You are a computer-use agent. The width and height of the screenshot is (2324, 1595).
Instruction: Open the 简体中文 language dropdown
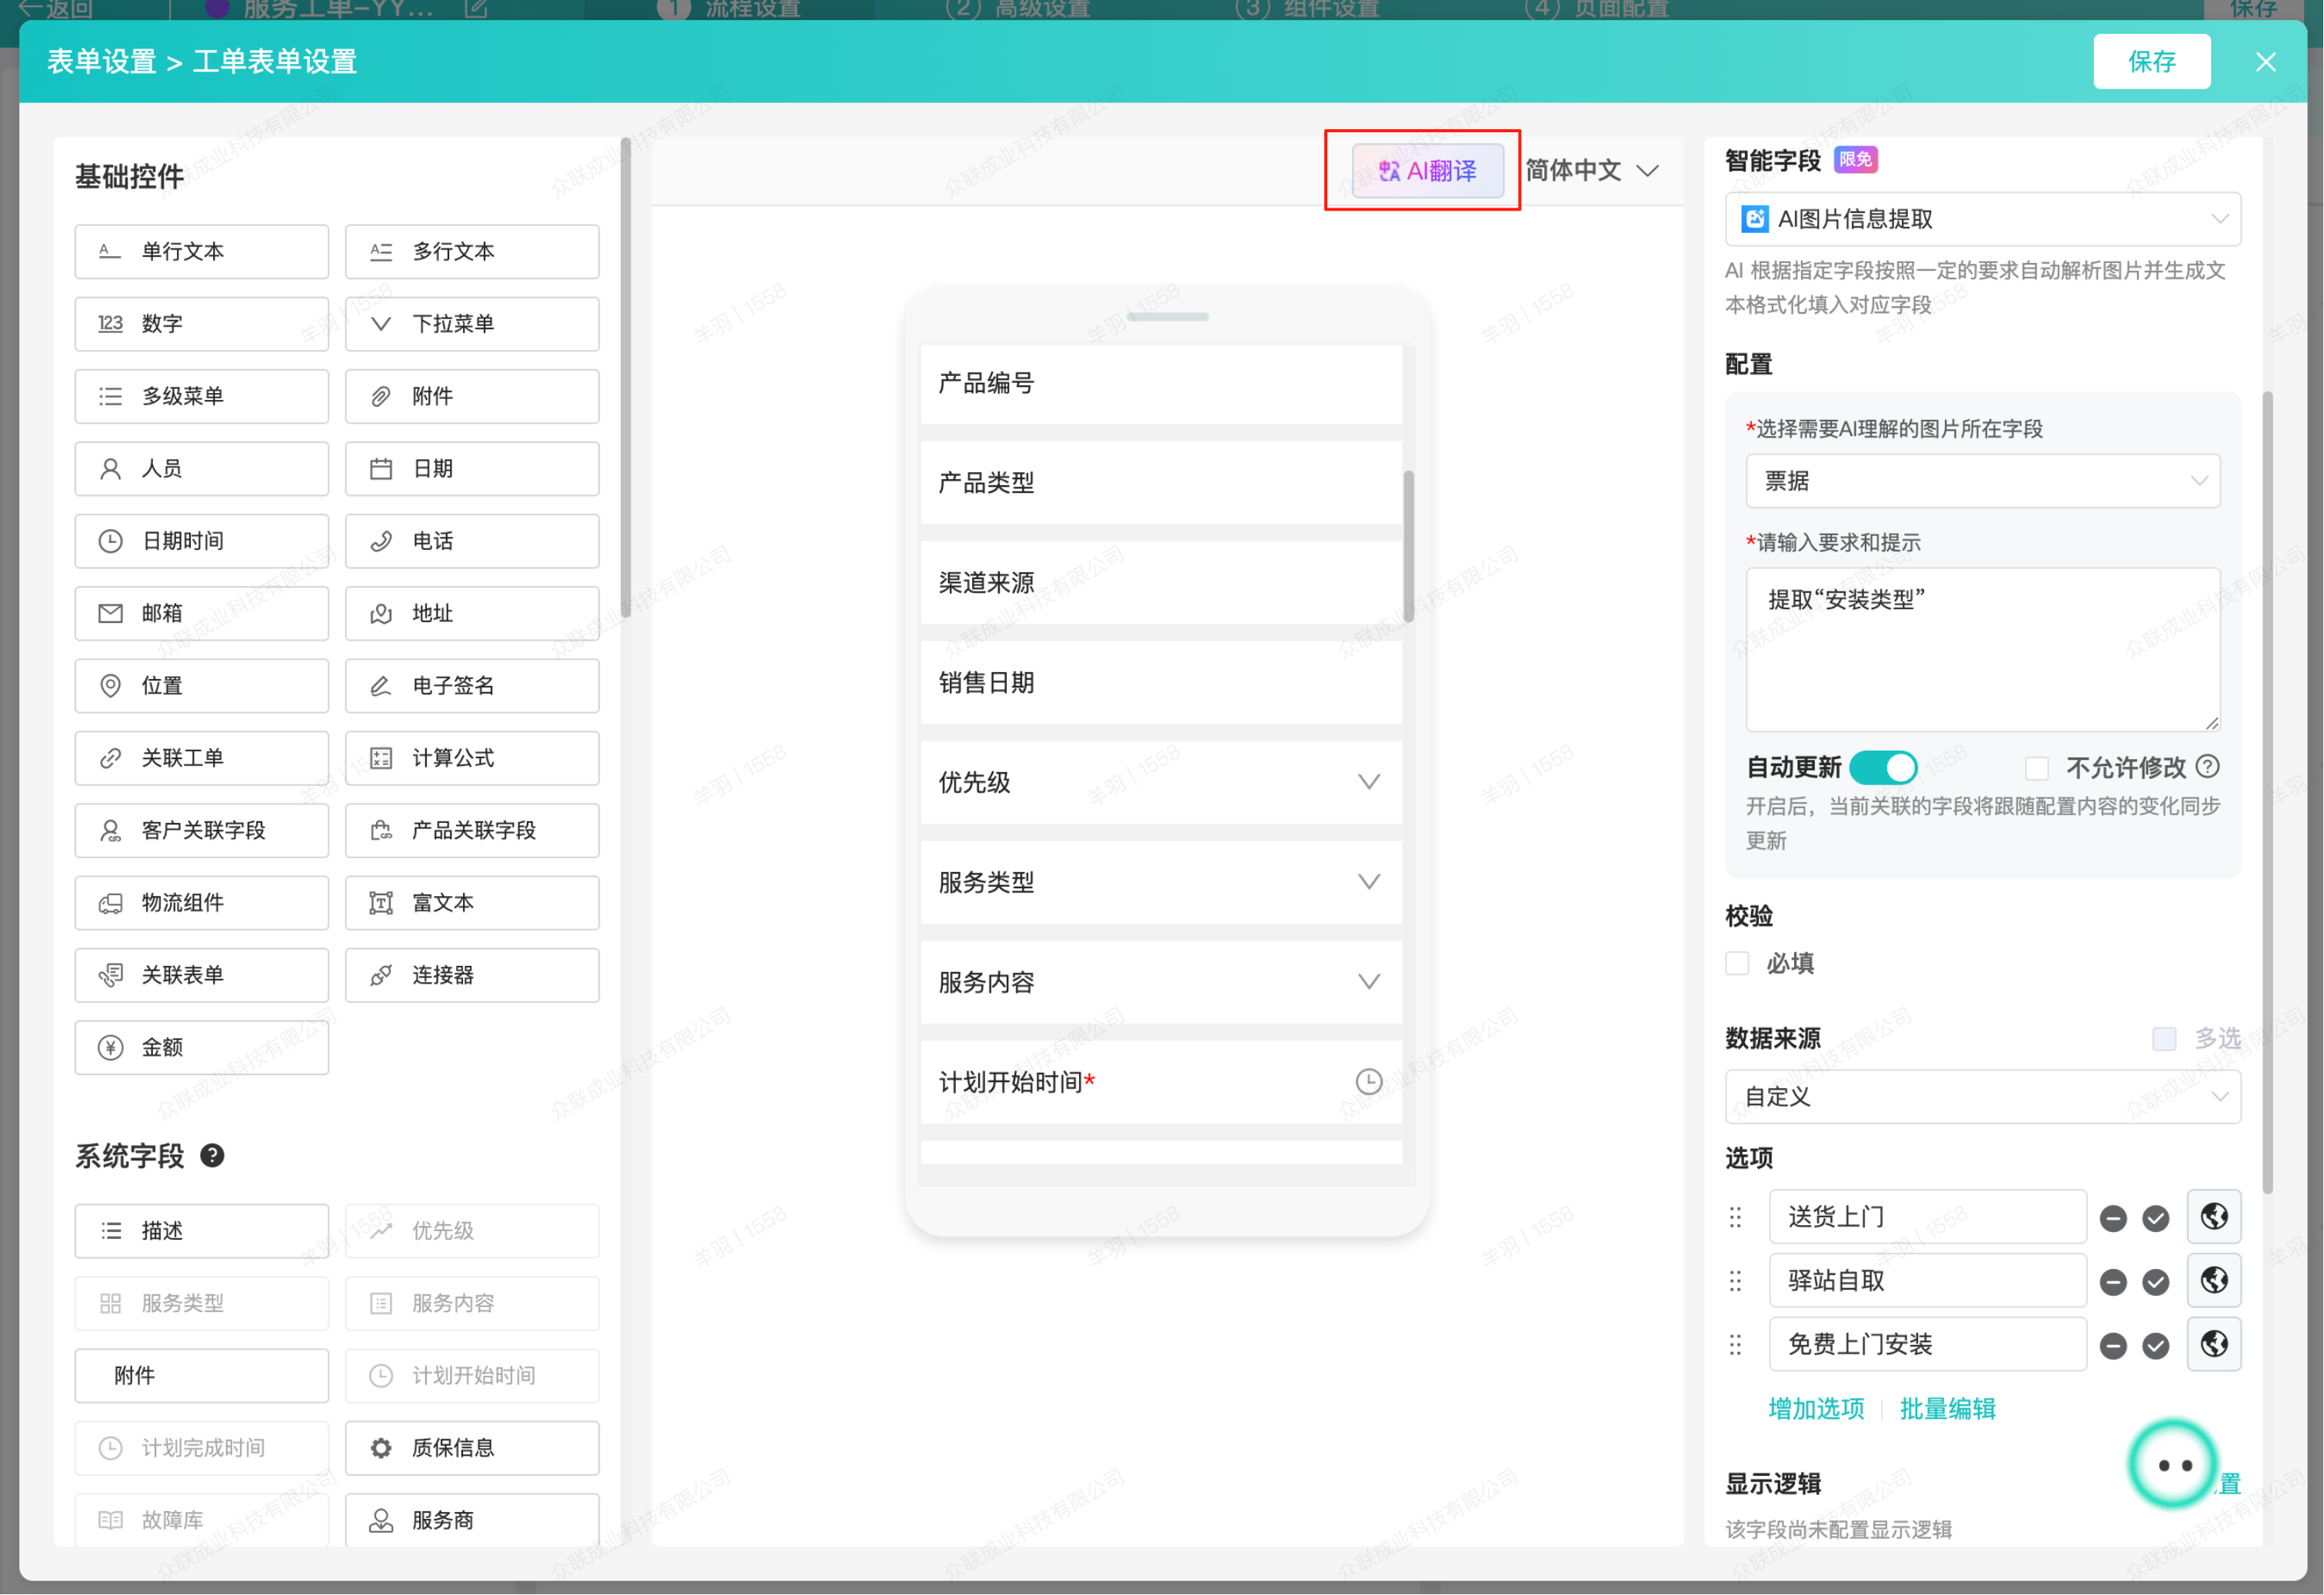[1591, 171]
